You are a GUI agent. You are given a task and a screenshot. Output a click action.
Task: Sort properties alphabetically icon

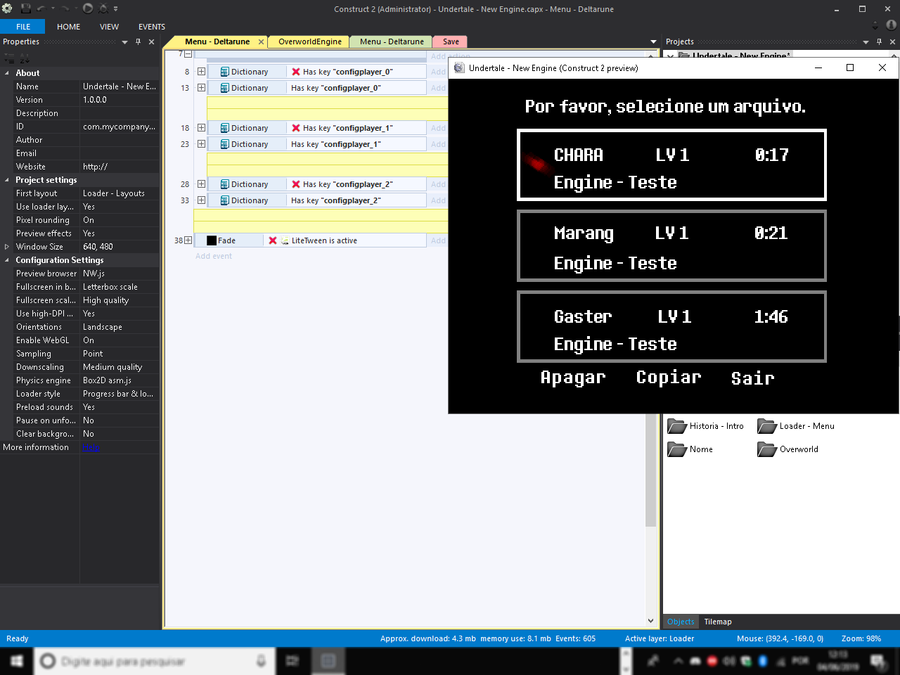point(24,59)
